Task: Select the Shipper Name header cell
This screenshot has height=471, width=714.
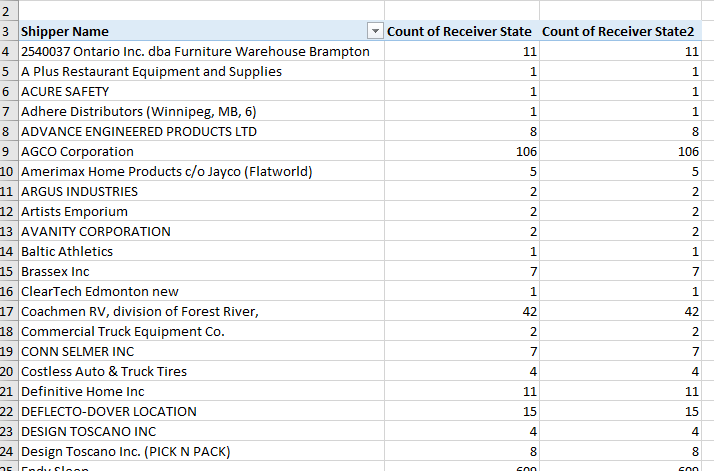Action: click(x=201, y=31)
